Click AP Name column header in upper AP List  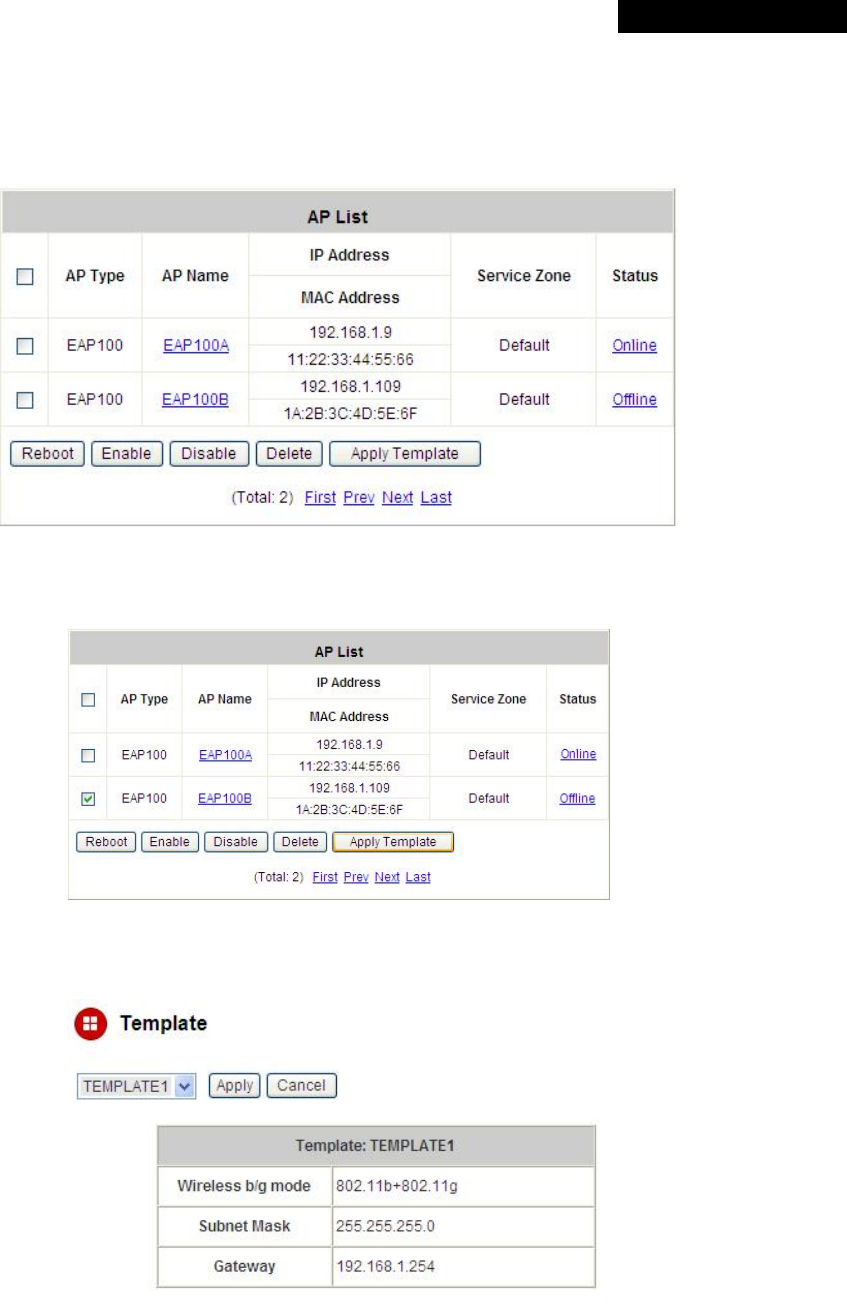click(195, 276)
